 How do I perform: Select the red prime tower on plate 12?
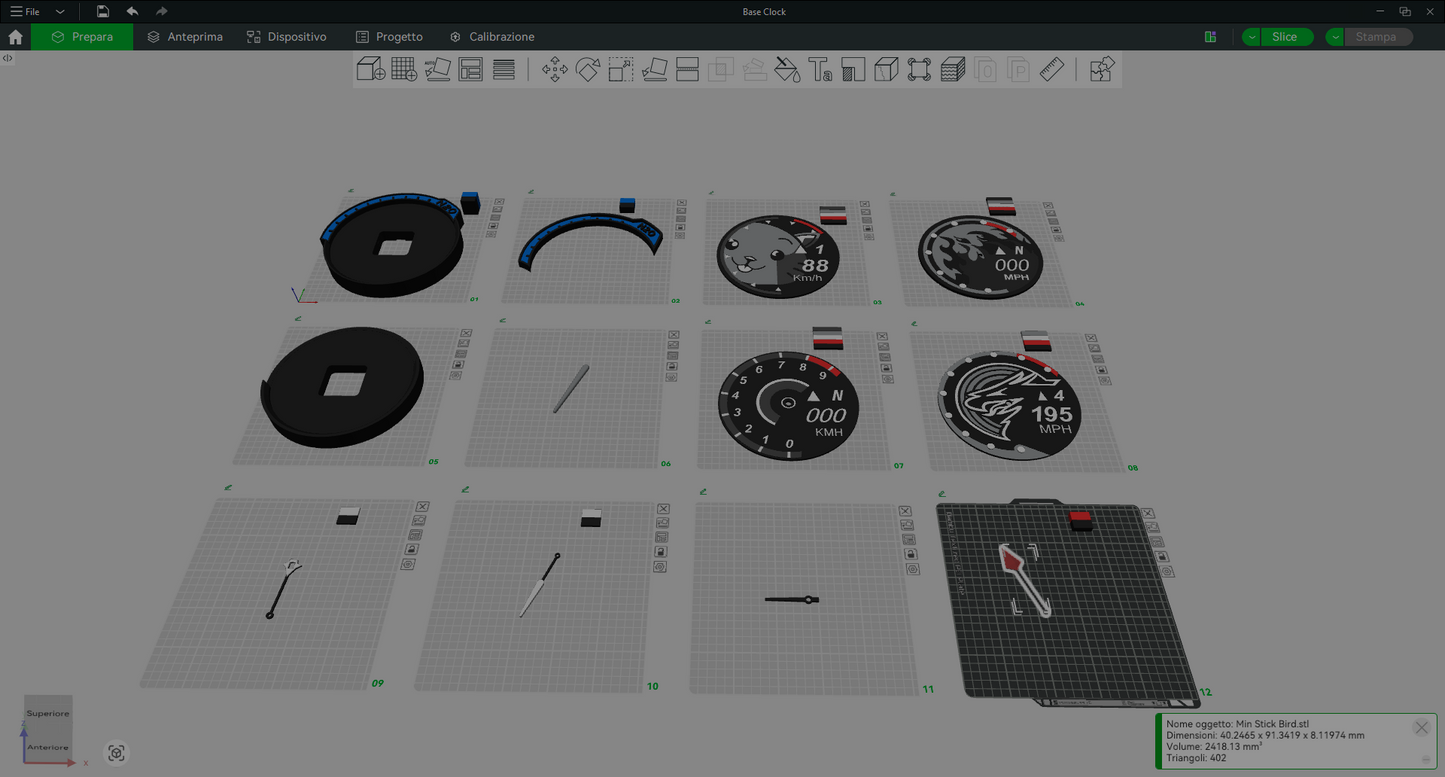pyautogui.click(x=1081, y=519)
